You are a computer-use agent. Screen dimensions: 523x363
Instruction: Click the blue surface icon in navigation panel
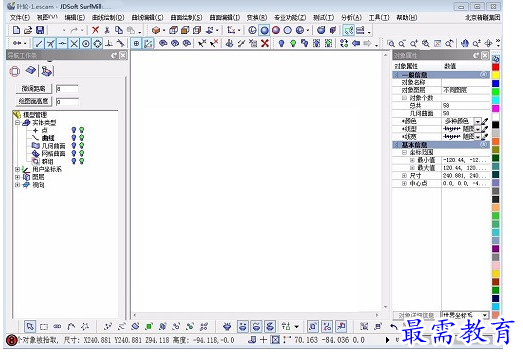coord(31,70)
